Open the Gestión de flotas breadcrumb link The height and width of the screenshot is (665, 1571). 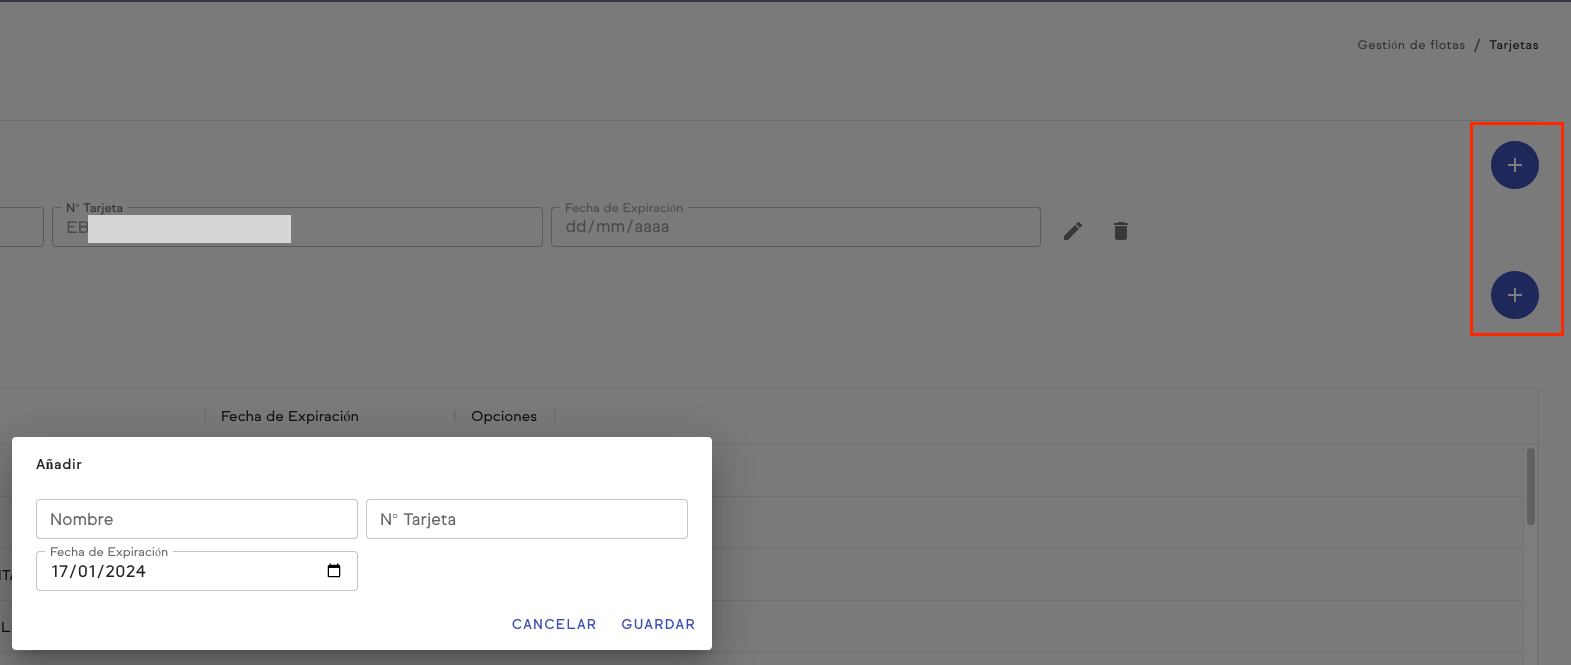pyautogui.click(x=1410, y=45)
